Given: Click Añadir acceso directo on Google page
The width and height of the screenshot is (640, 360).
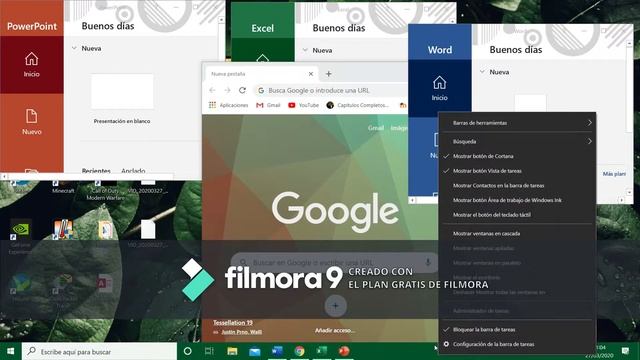Looking at the screenshot, I should 335,330.
